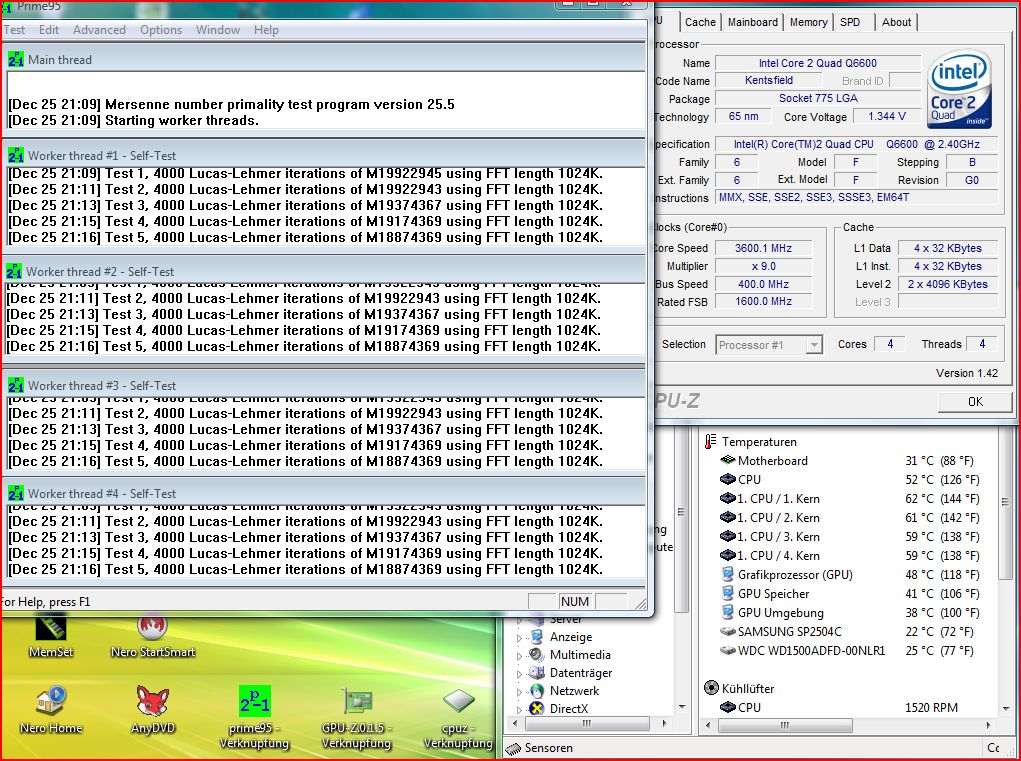Click the Prime95 window resize grip

tap(641, 603)
